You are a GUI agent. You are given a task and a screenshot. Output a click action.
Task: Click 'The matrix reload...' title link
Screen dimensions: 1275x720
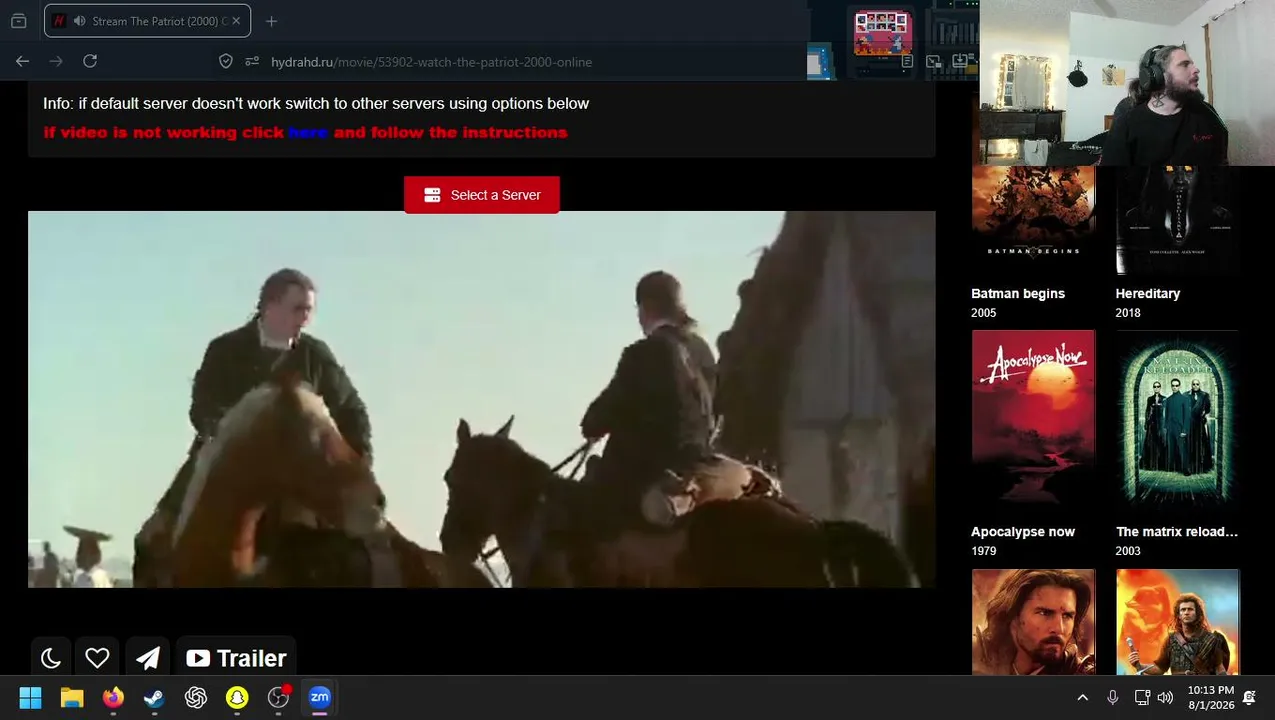(1177, 531)
